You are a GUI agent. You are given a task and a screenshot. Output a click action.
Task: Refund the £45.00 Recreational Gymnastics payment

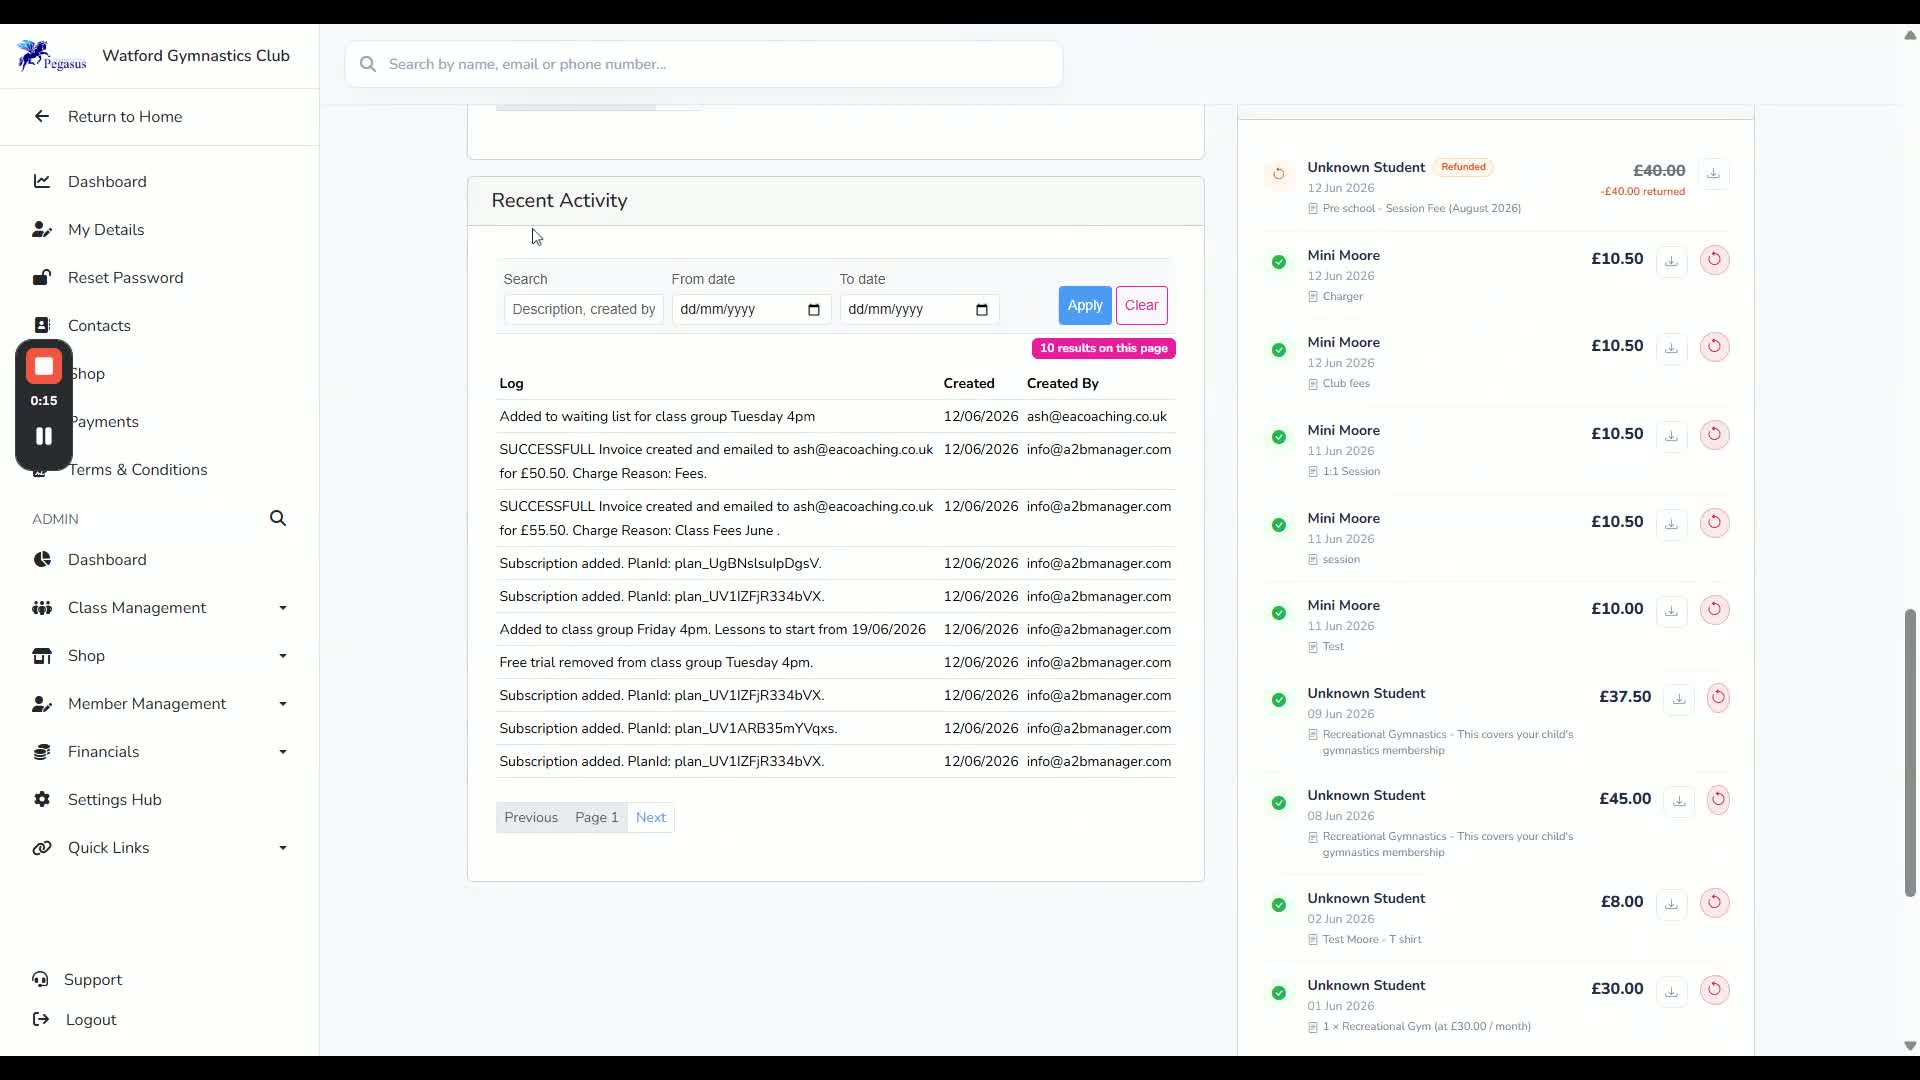pos(1718,800)
